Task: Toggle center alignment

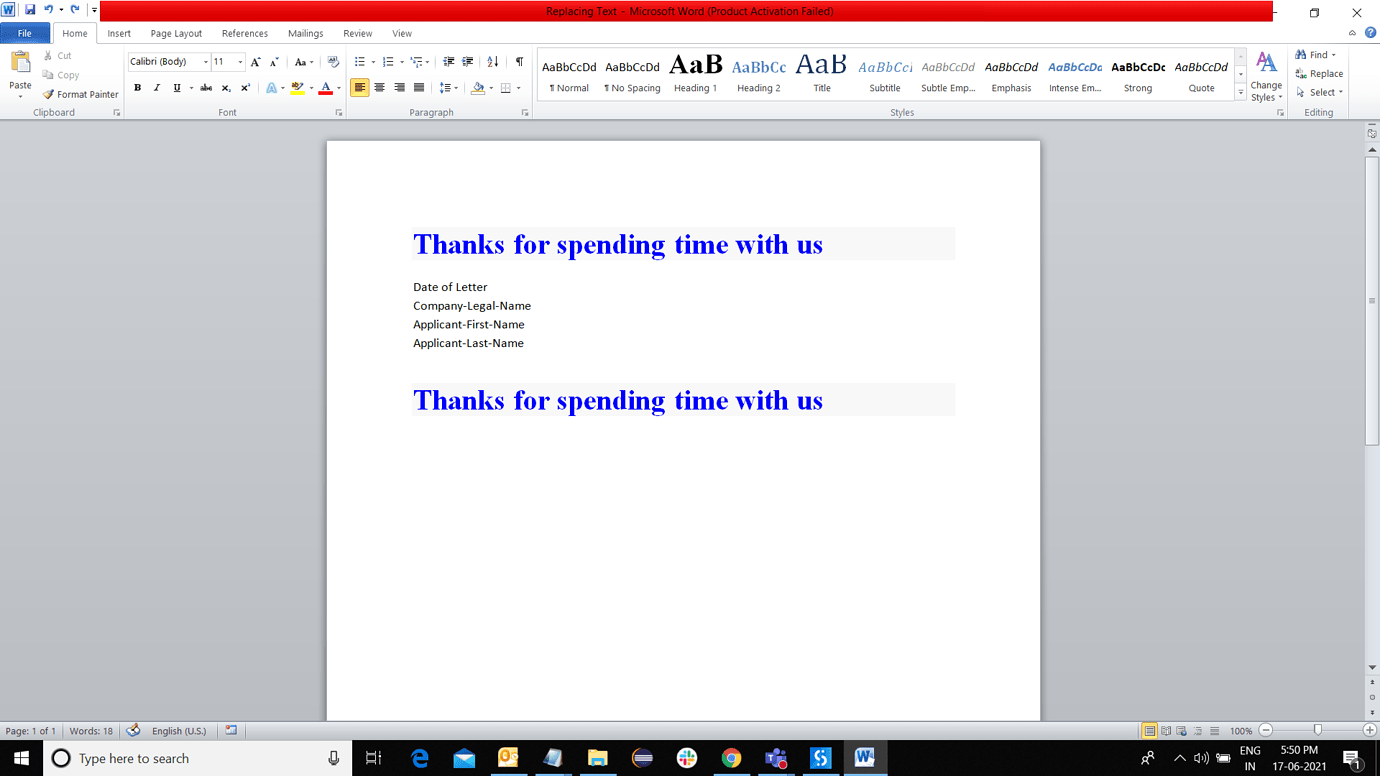Action: (379, 88)
